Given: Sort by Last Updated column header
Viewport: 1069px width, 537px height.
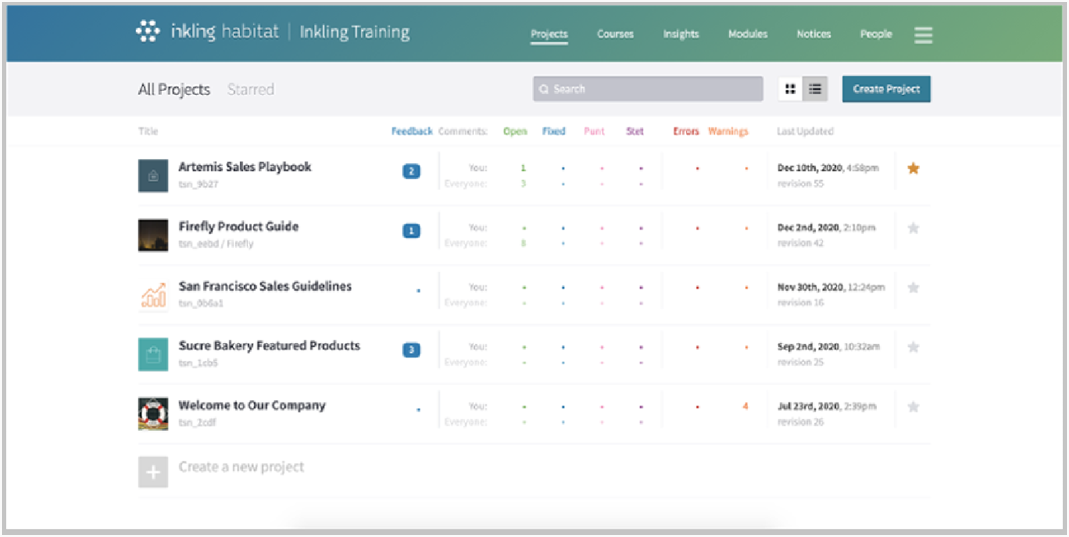Looking at the screenshot, I should (805, 132).
